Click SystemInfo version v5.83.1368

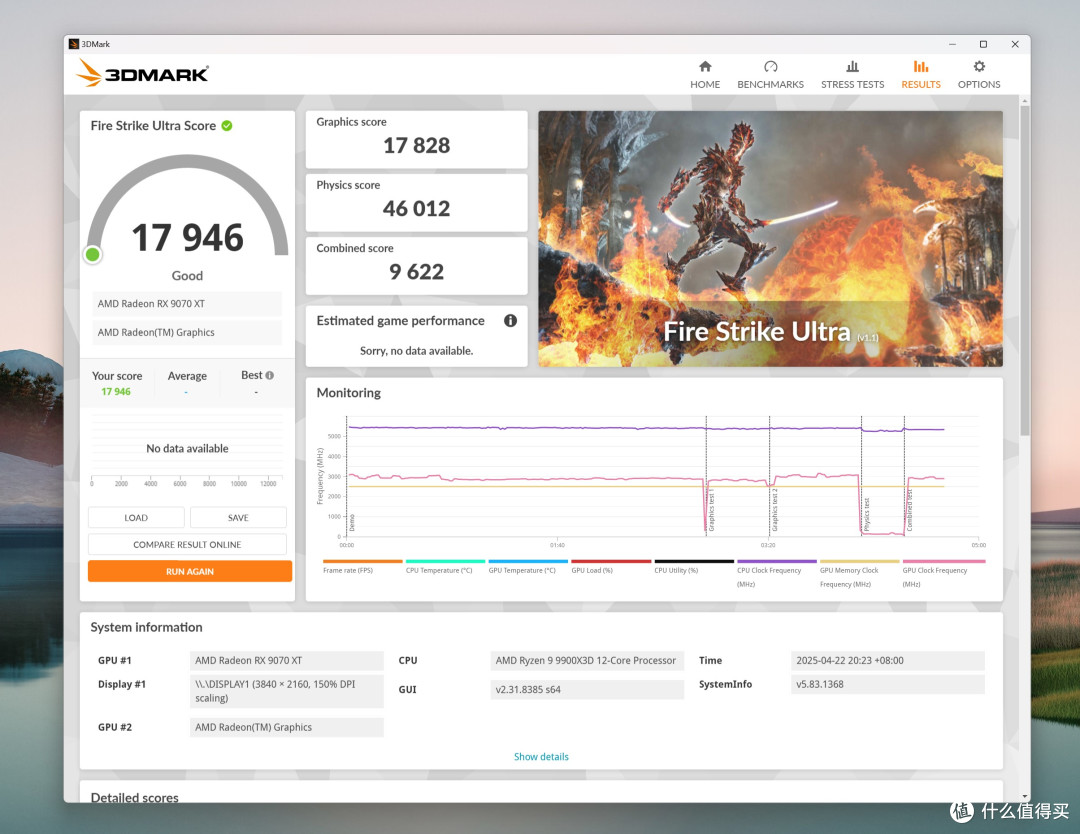[888, 685]
